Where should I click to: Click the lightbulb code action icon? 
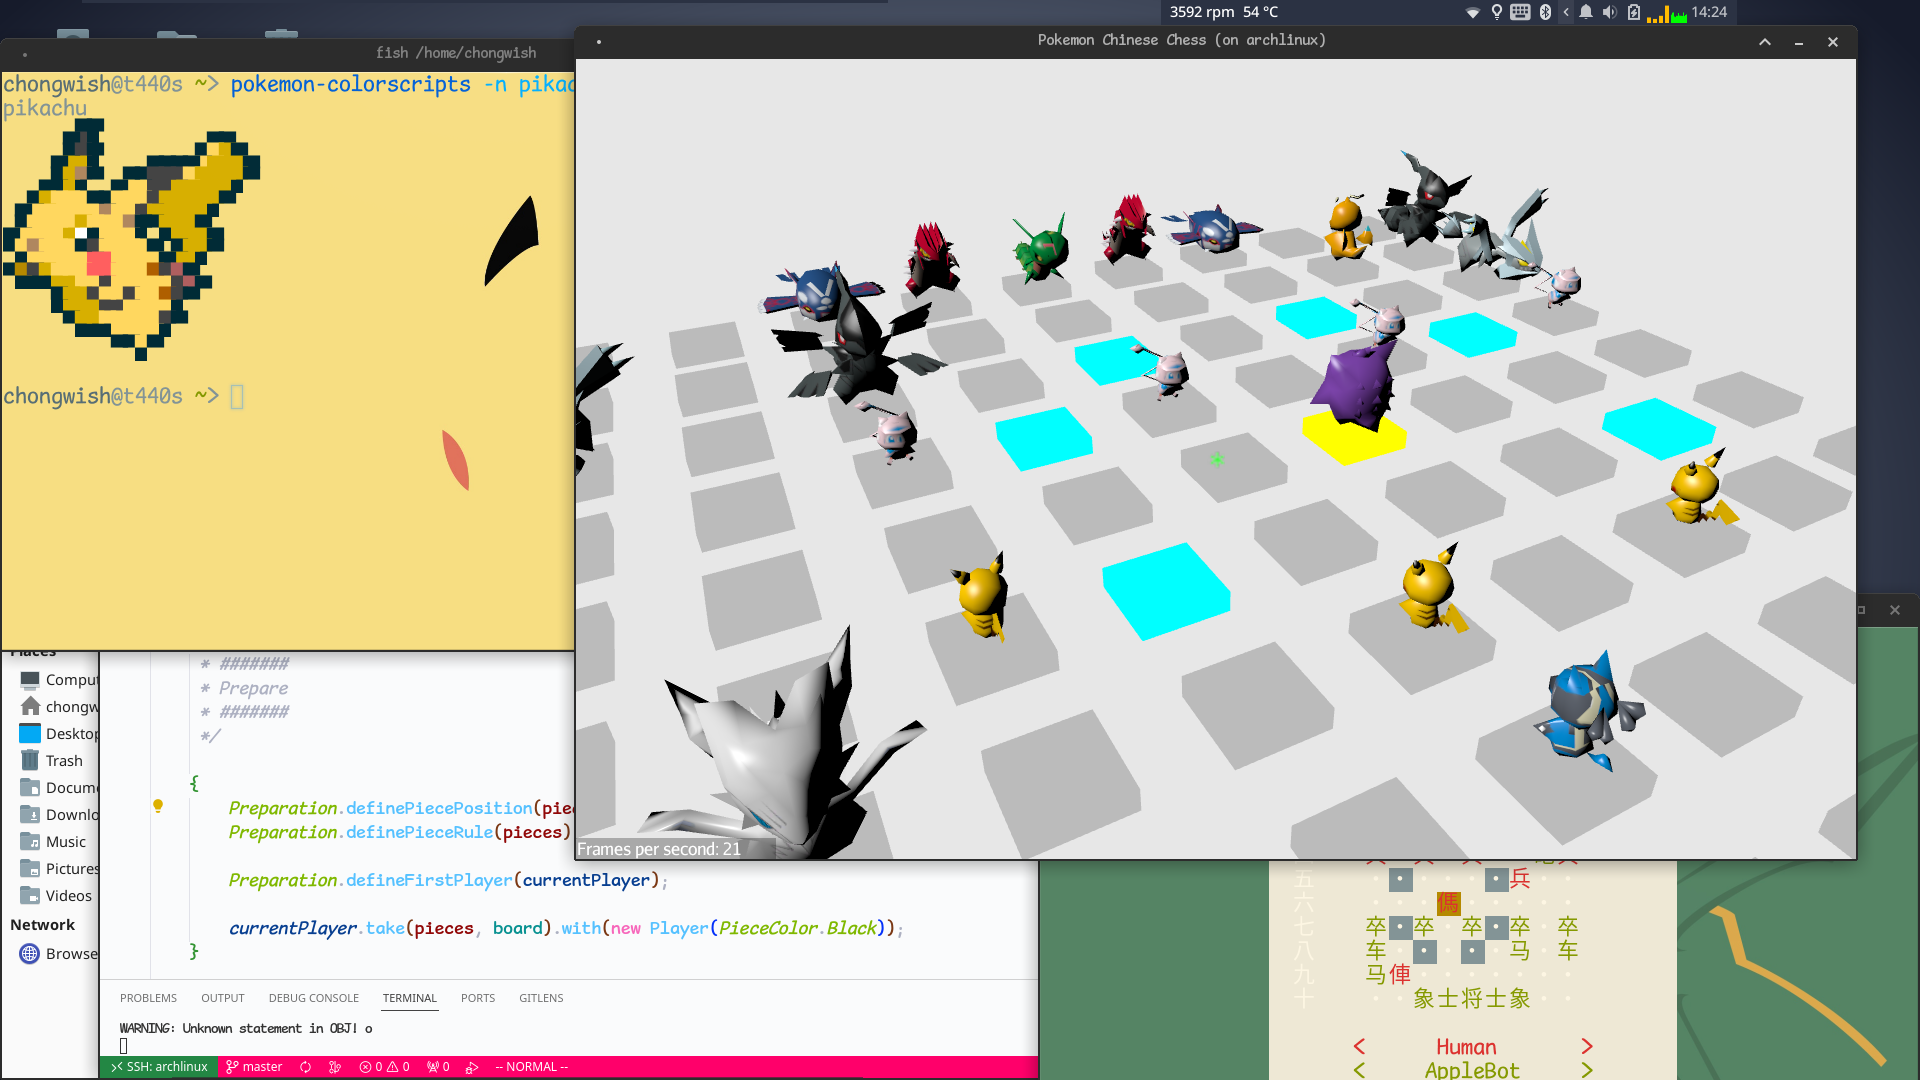click(x=158, y=806)
